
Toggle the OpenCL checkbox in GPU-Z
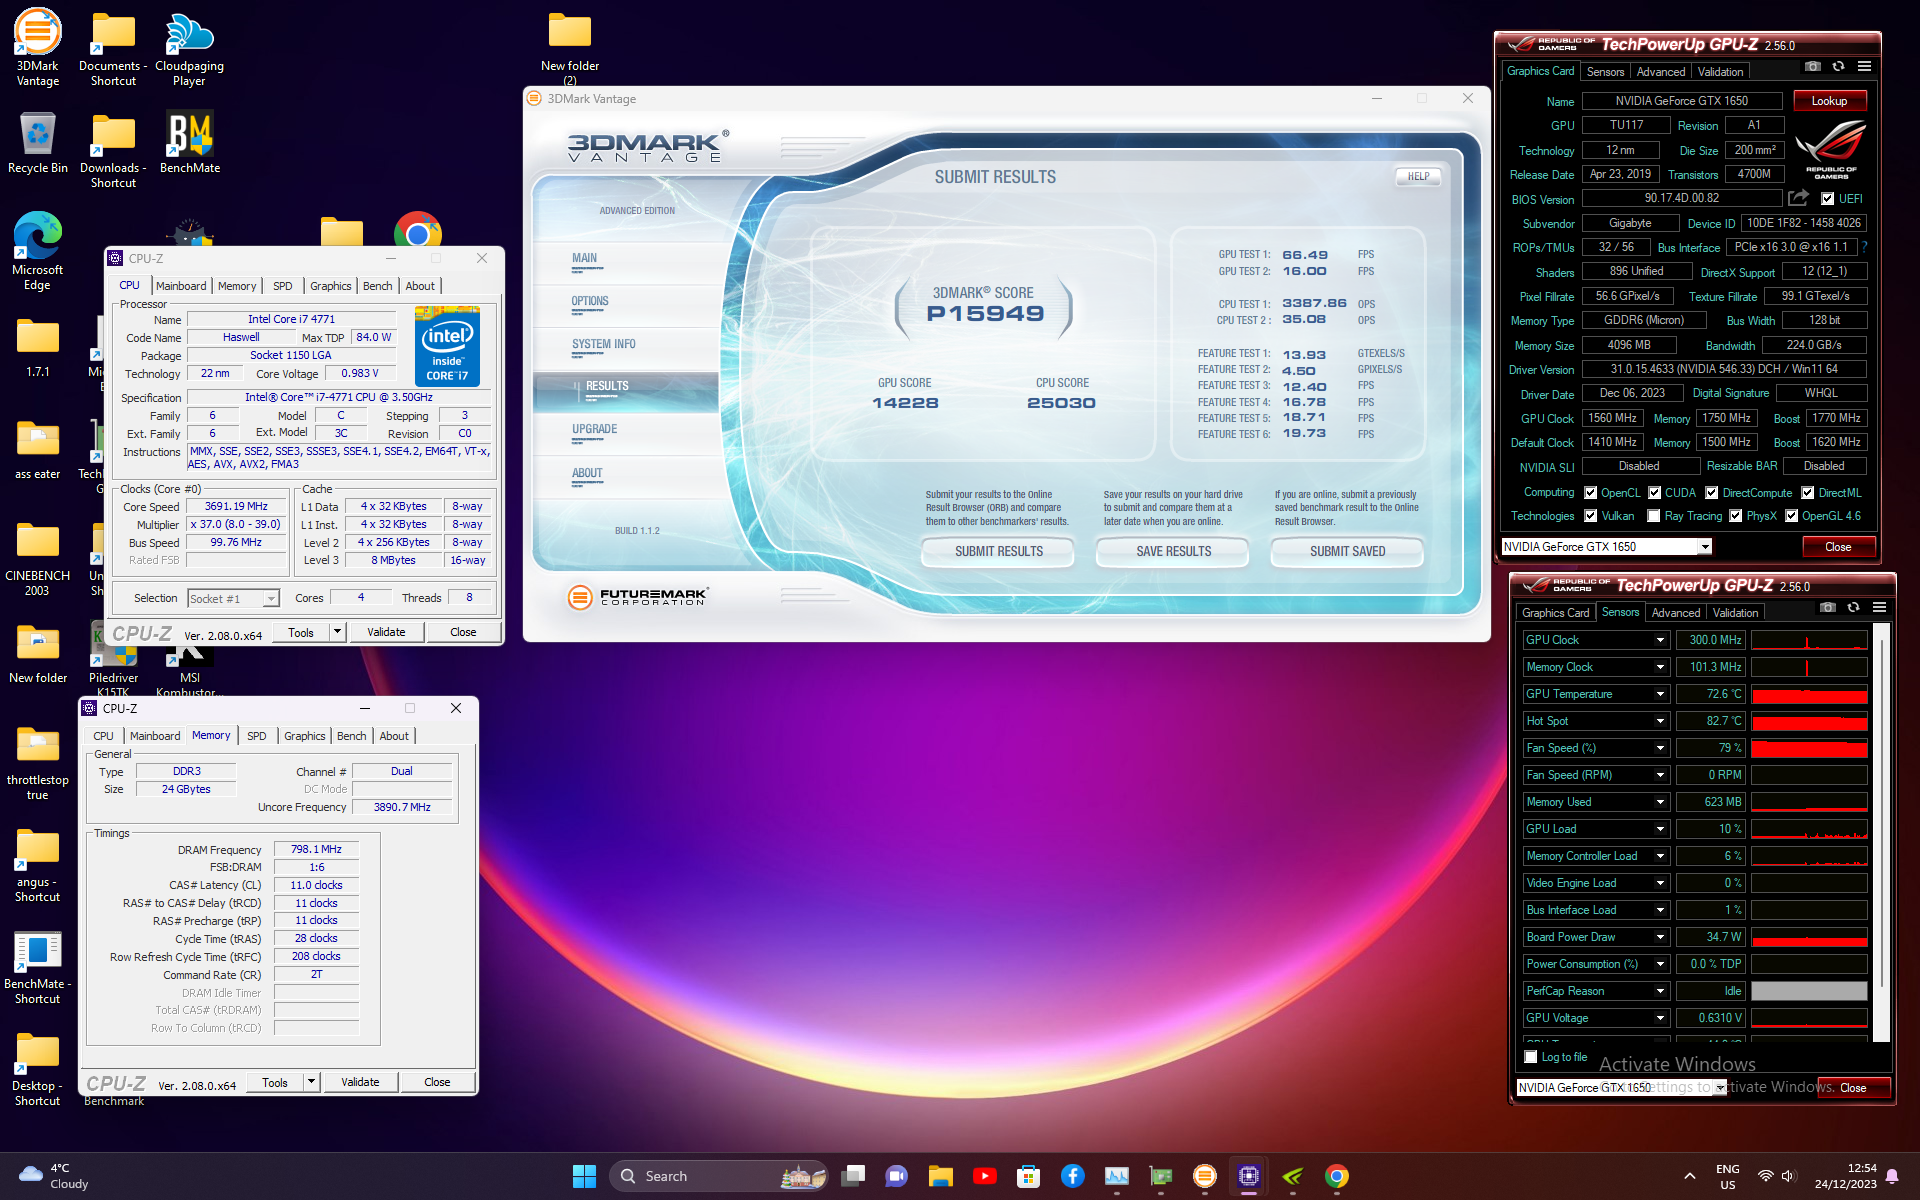tap(1590, 493)
